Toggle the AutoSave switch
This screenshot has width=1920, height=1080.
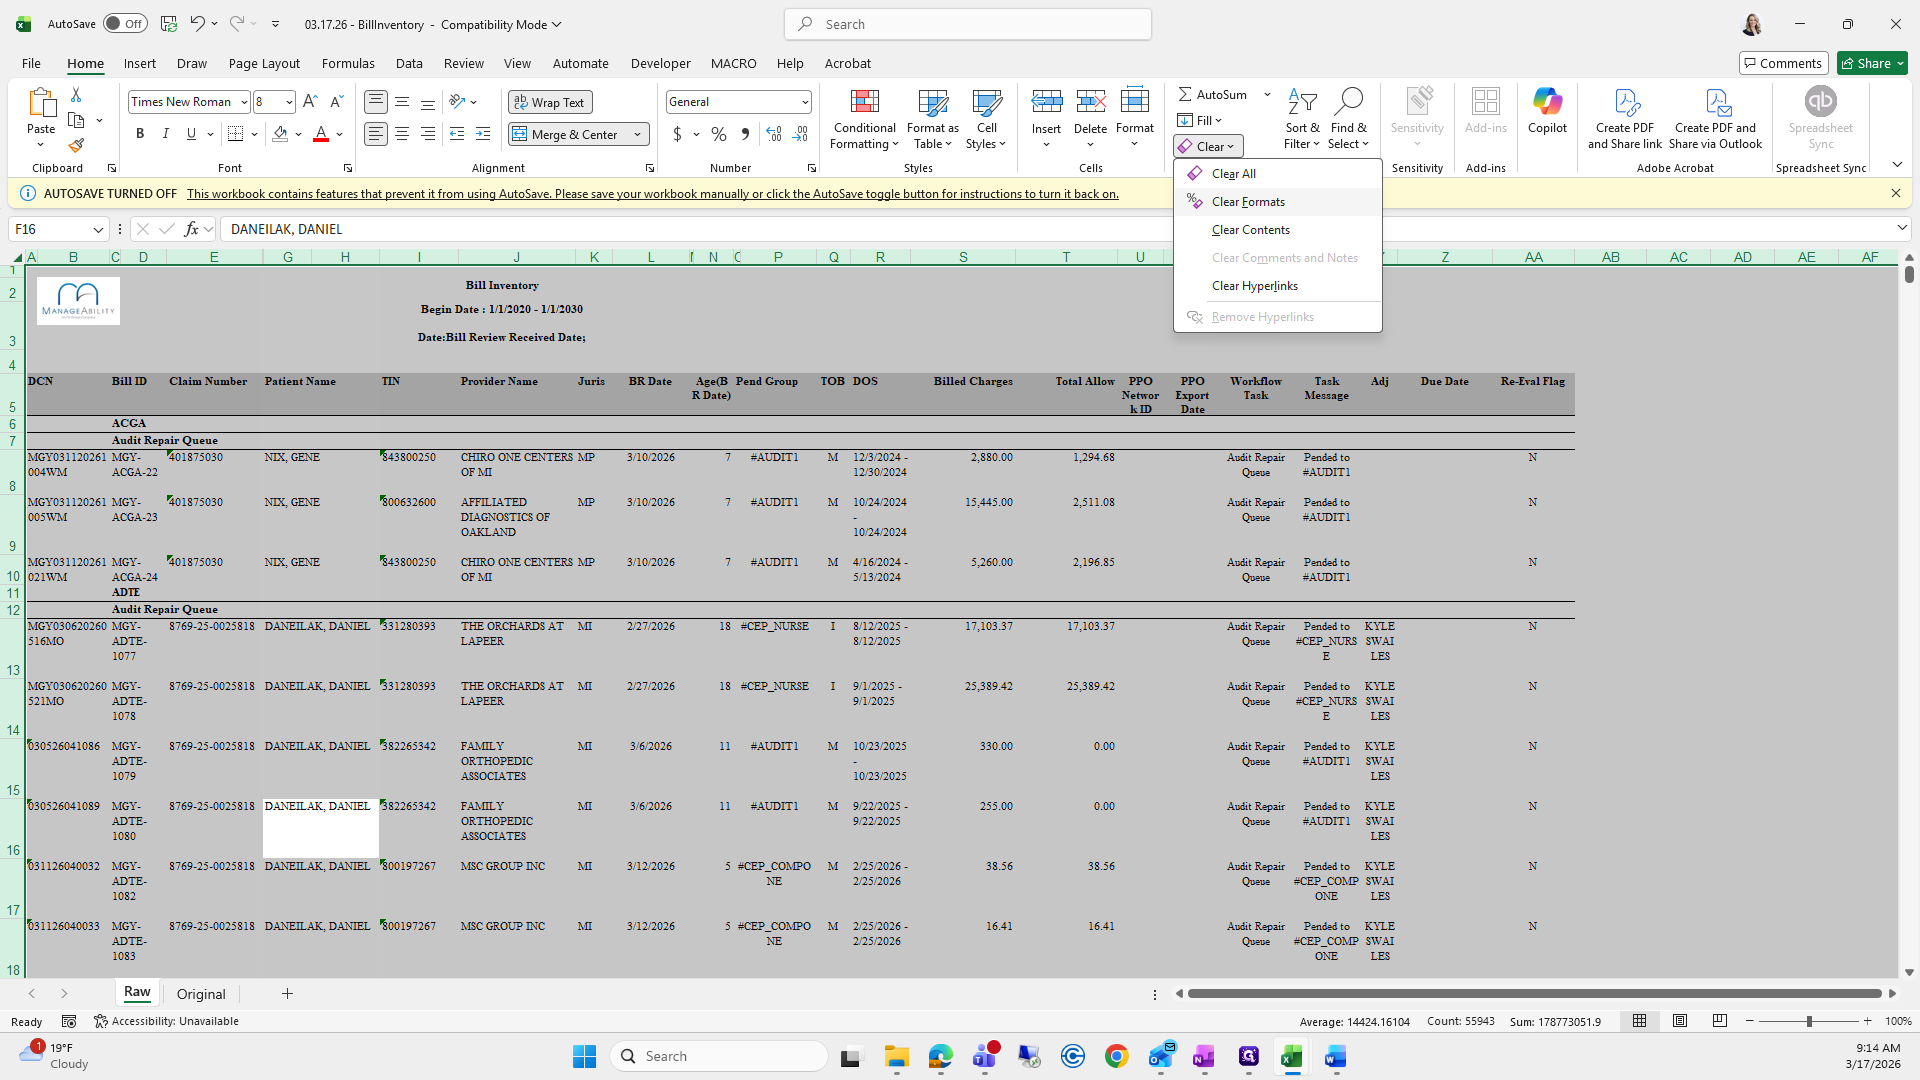125,24
